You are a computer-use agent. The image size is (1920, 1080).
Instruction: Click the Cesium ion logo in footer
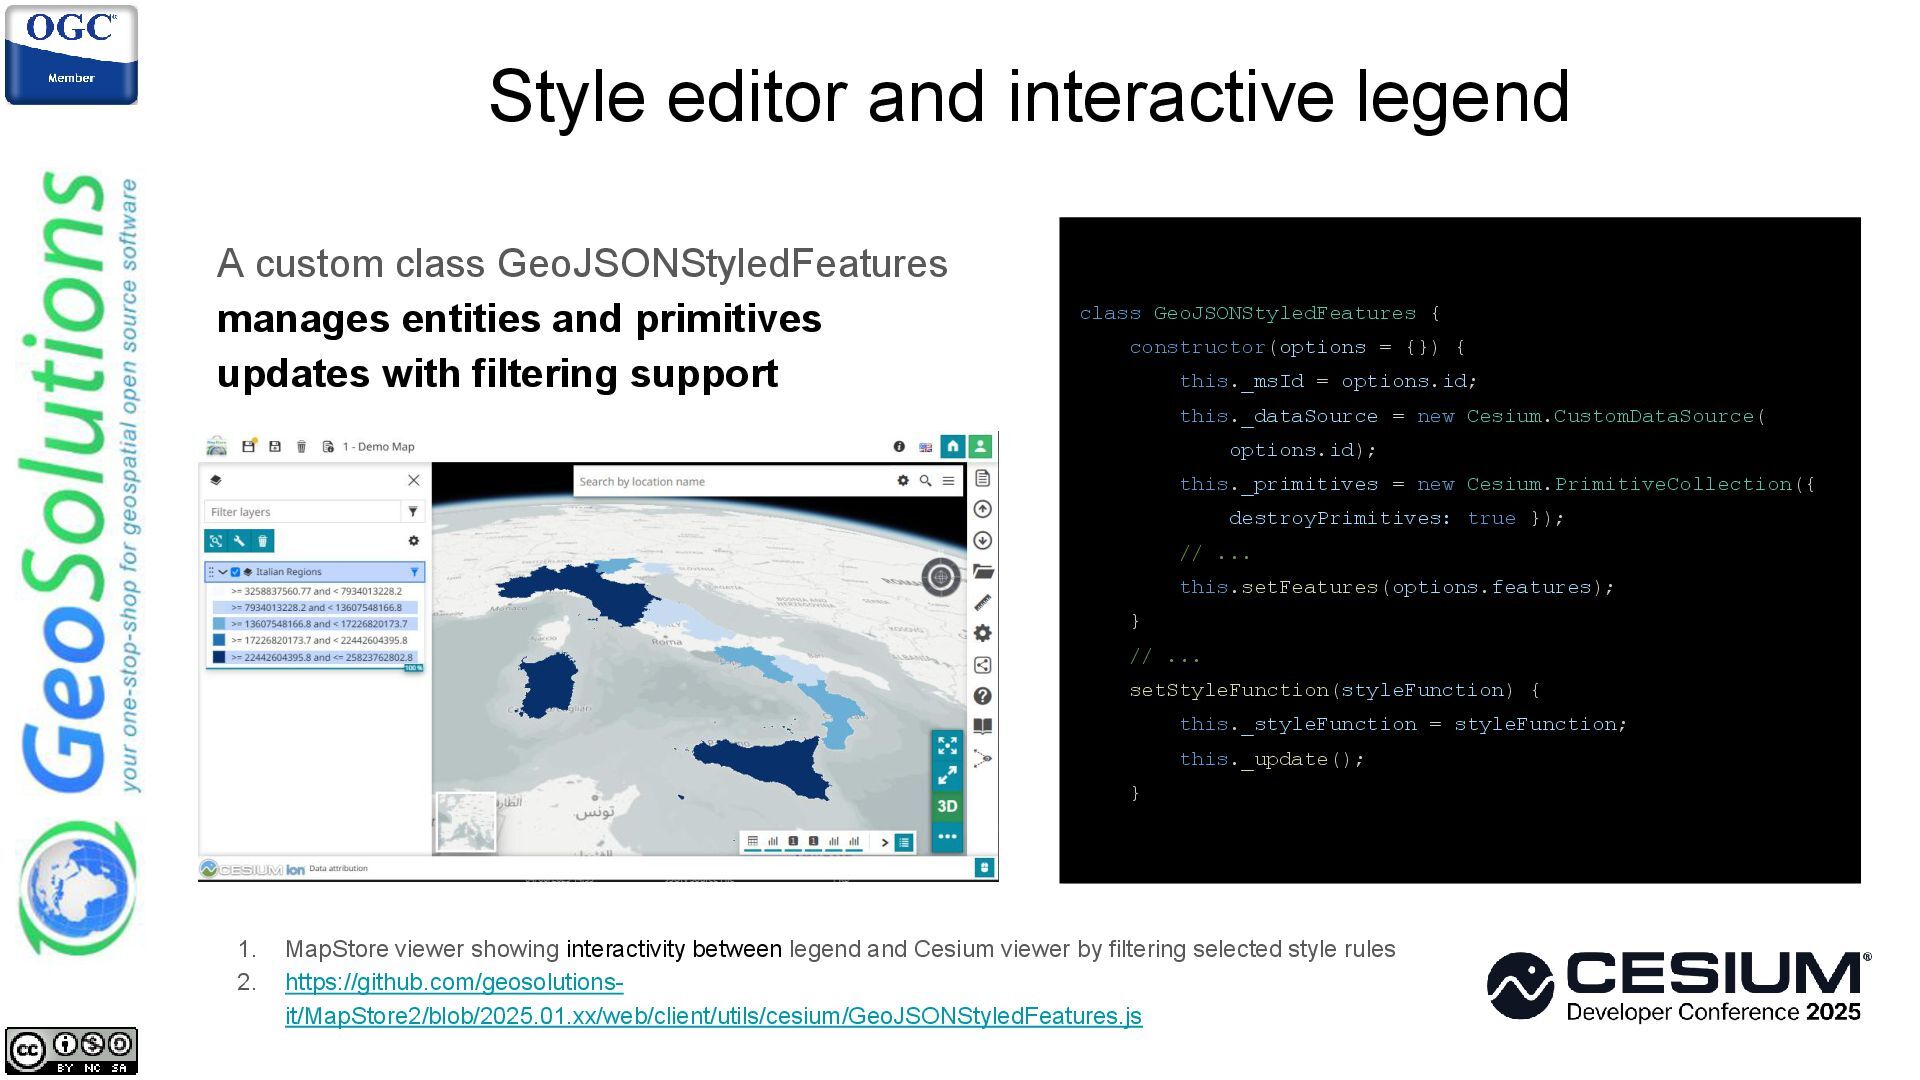[x=252, y=869]
